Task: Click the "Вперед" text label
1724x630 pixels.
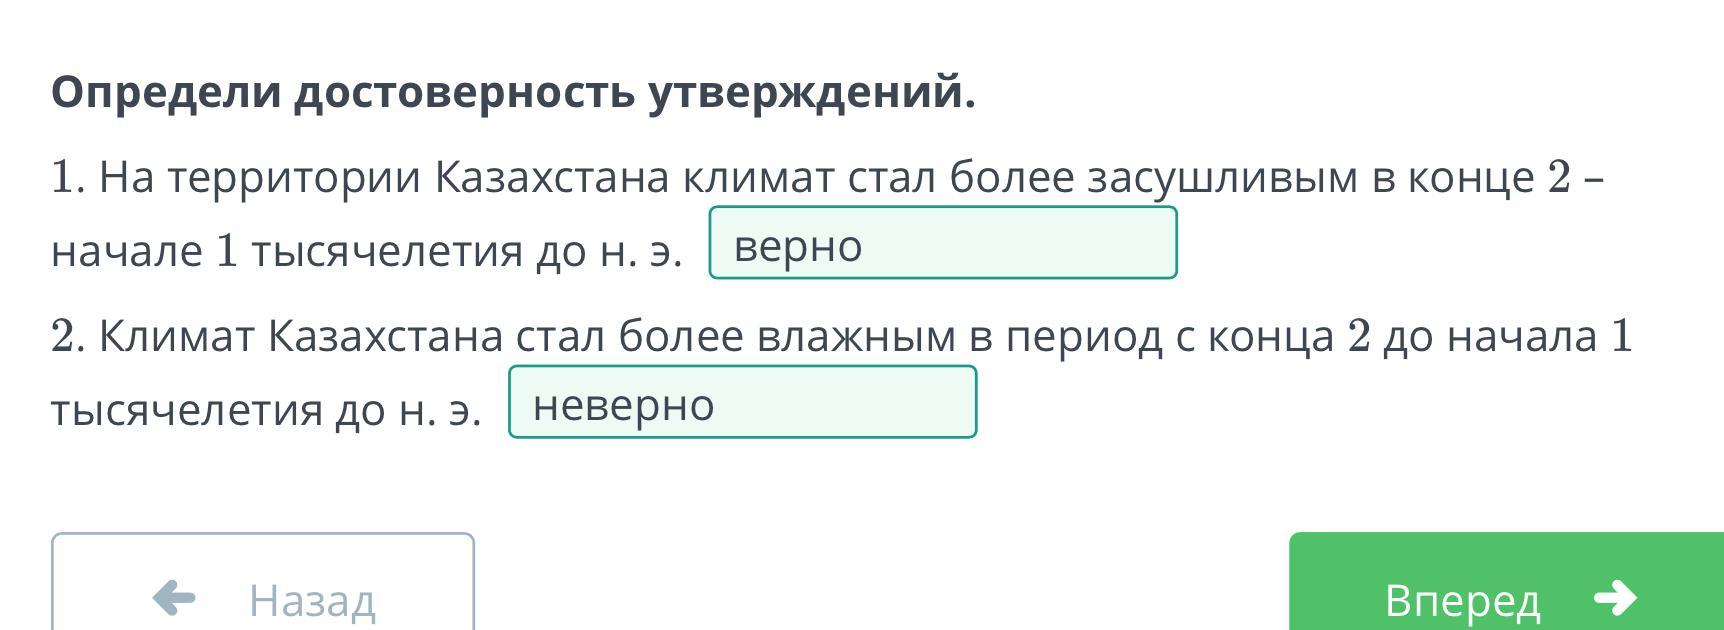Action: pos(1462,601)
